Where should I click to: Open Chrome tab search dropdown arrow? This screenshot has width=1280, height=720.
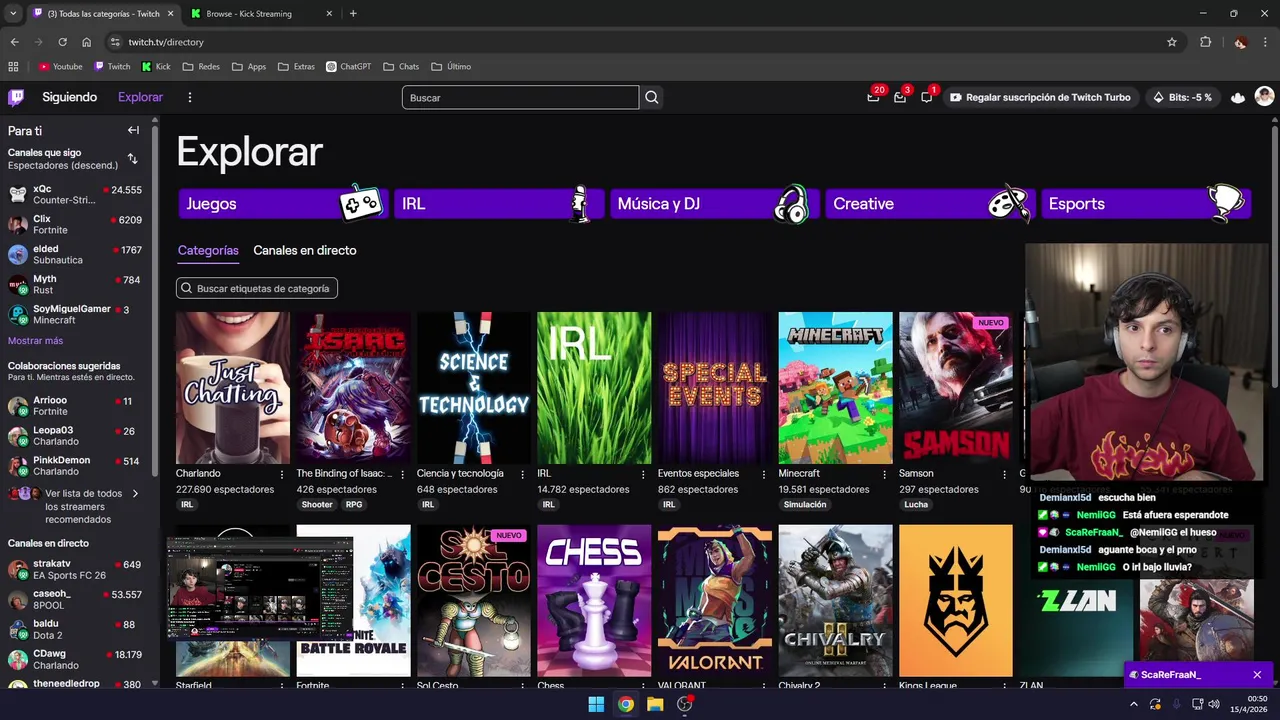13,13
